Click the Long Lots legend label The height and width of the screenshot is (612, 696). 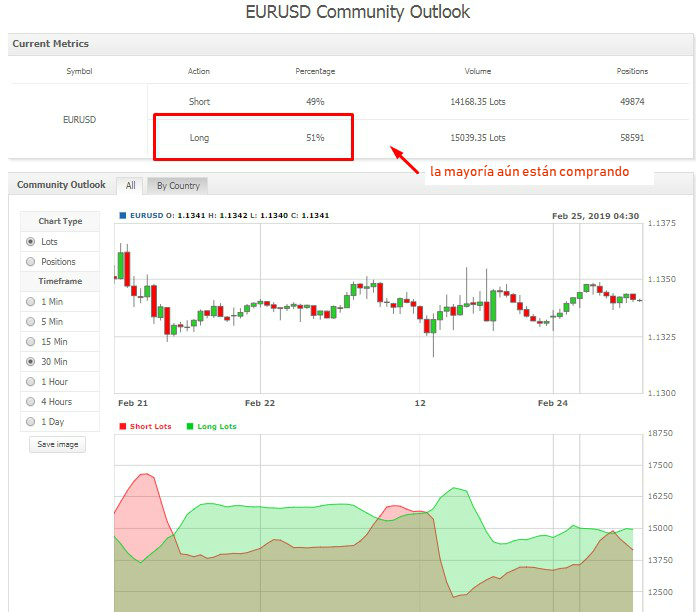[x=217, y=426]
